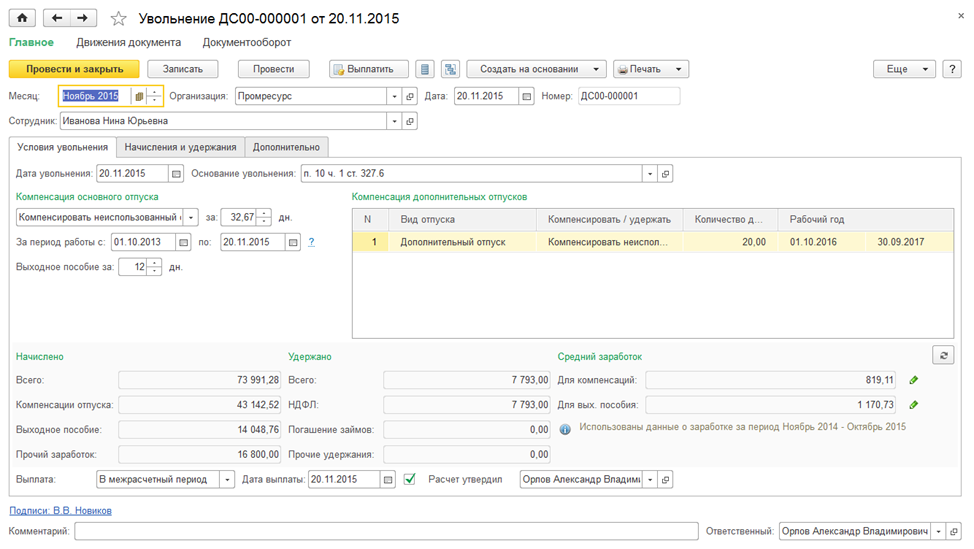The height and width of the screenshot is (549, 974).
Task: Toggle the Расчет утвердил checkbox
Action: [x=409, y=479]
